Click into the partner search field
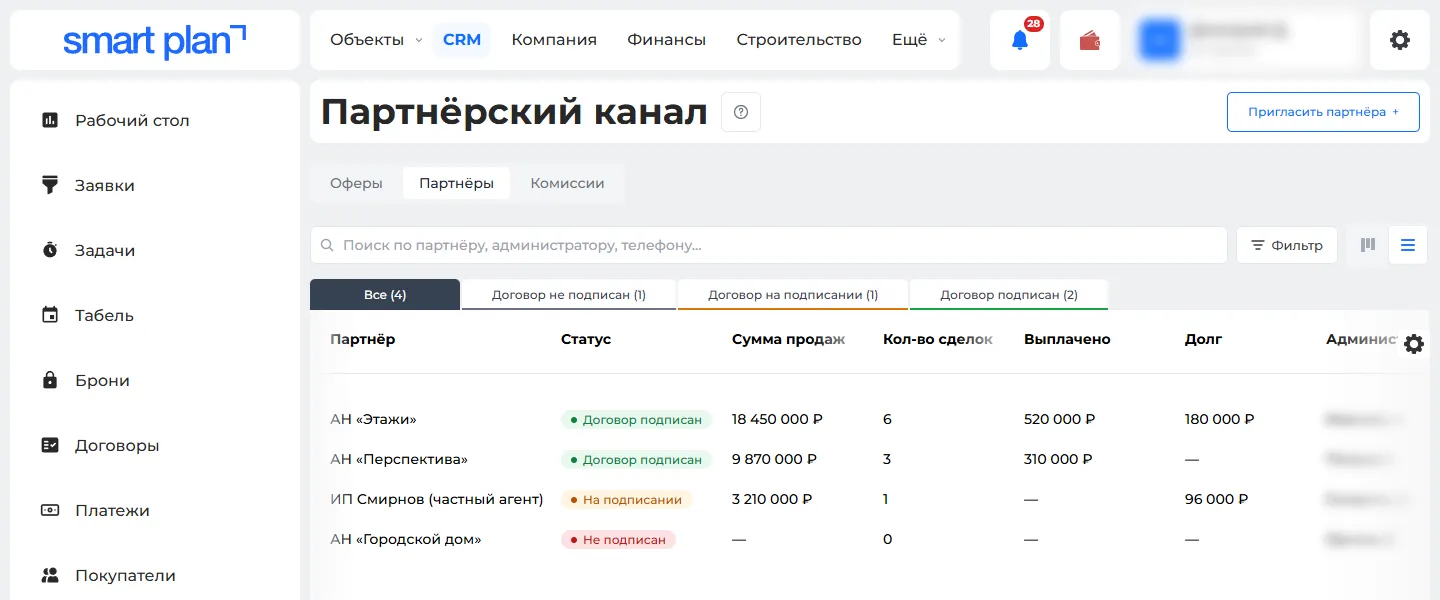 [x=768, y=245]
